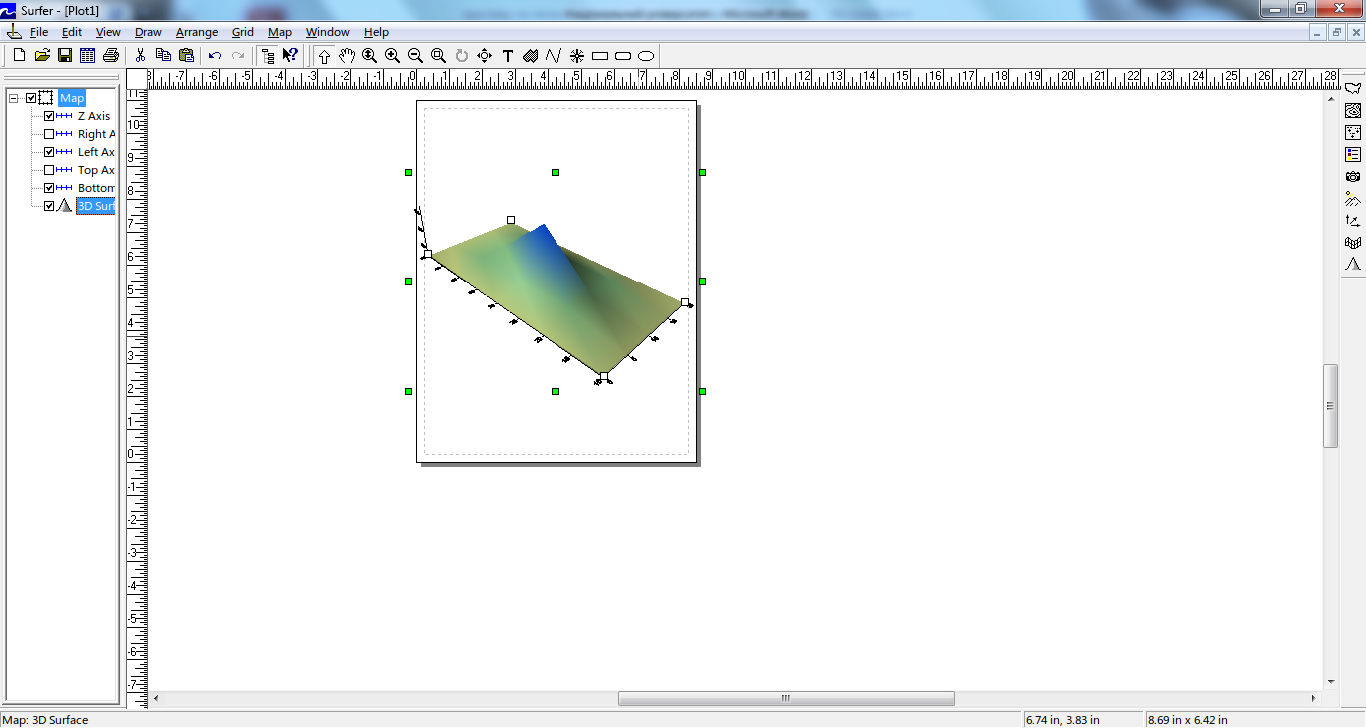Open the Arrange menu

(x=197, y=32)
